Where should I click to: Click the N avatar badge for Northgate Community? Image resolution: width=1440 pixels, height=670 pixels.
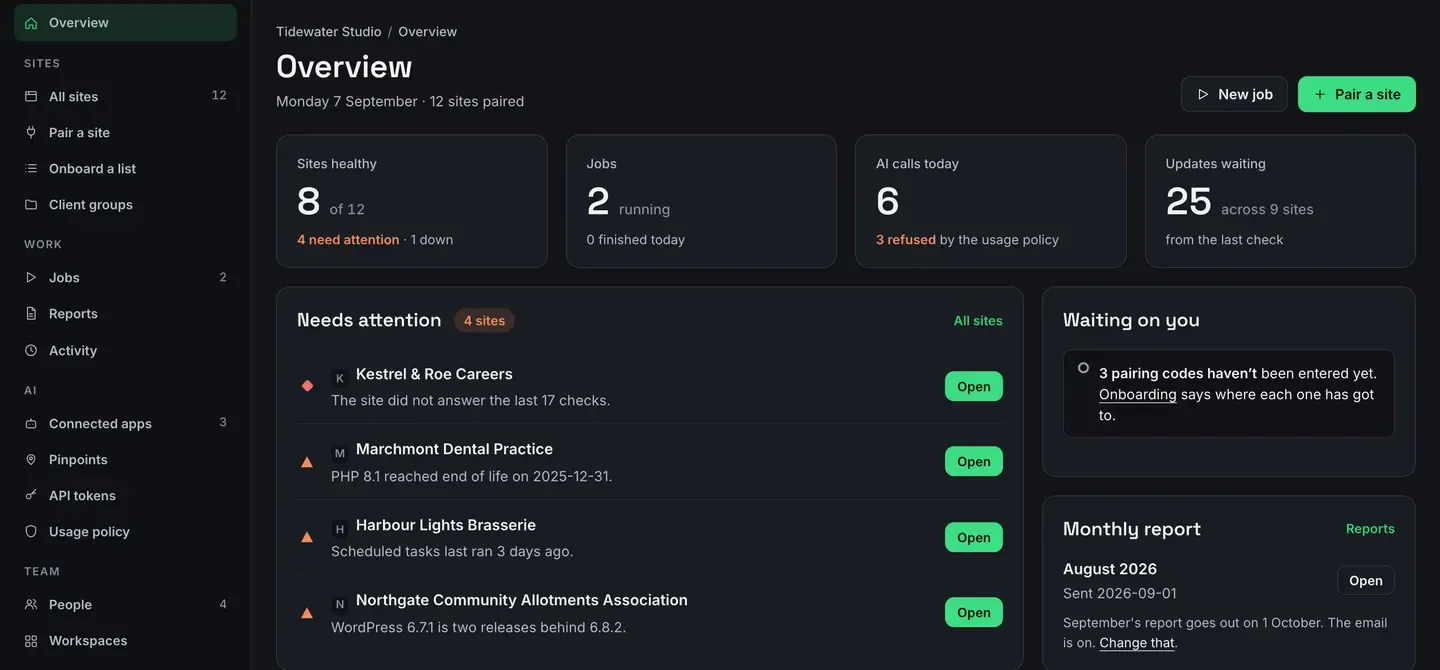pos(340,604)
